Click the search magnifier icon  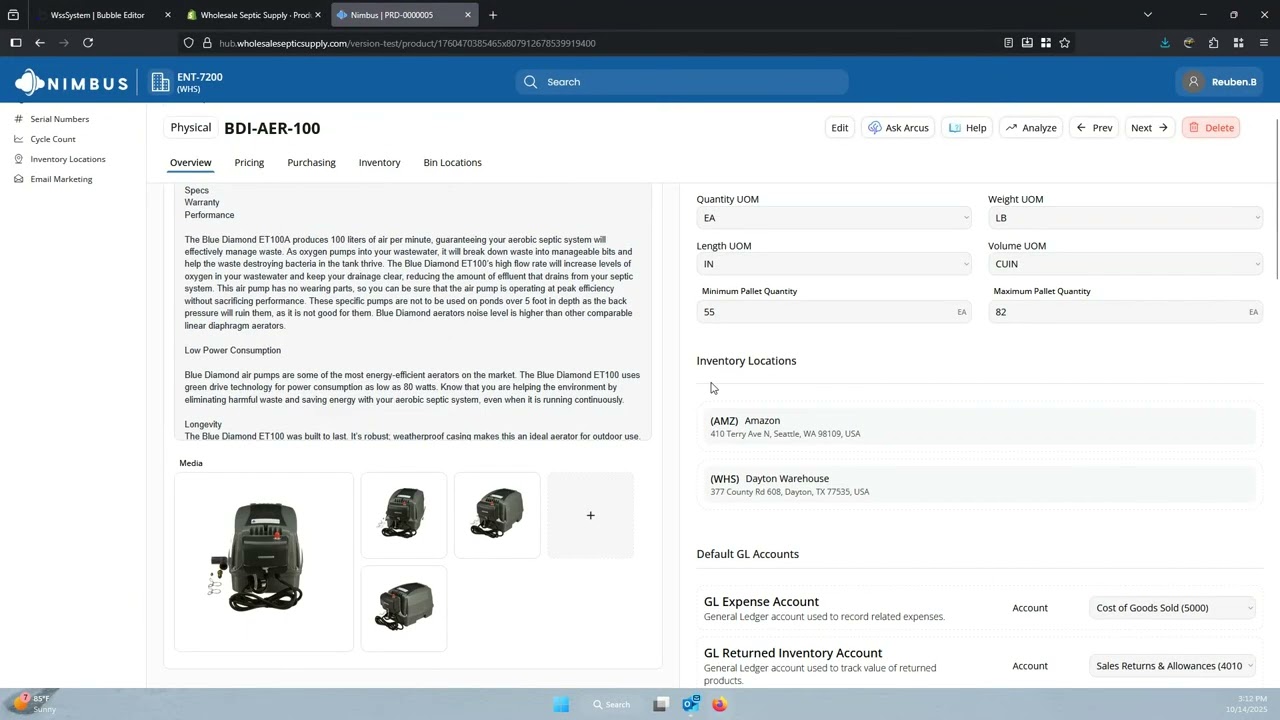(530, 82)
